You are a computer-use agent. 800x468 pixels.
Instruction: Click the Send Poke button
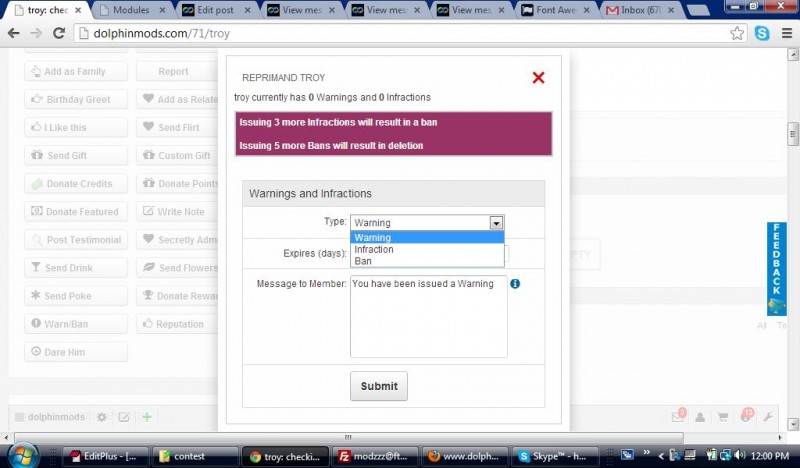(76, 296)
